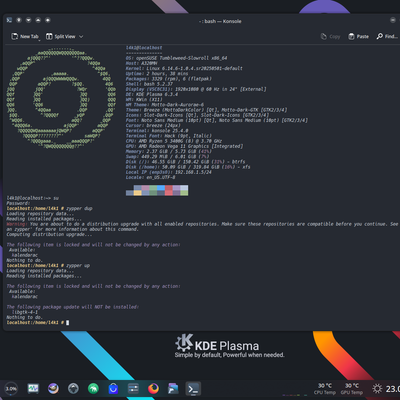
Task: Open the system monitor taskbar icon
Action: (33, 388)
